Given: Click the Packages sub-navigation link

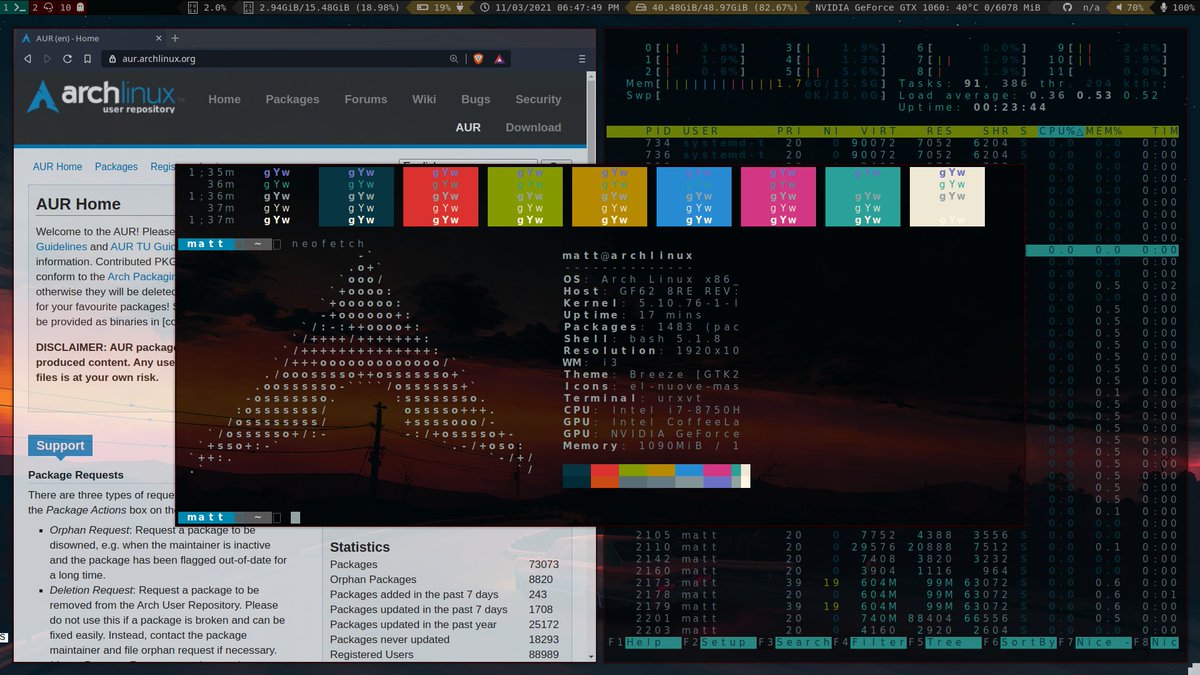Looking at the screenshot, I should [x=116, y=167].
